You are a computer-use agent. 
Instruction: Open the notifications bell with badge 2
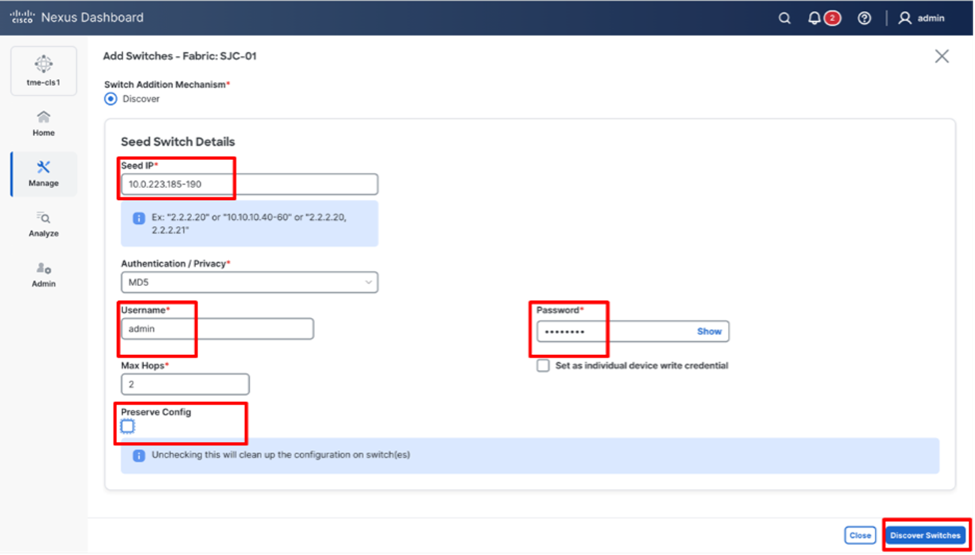(x=824, y=18)
